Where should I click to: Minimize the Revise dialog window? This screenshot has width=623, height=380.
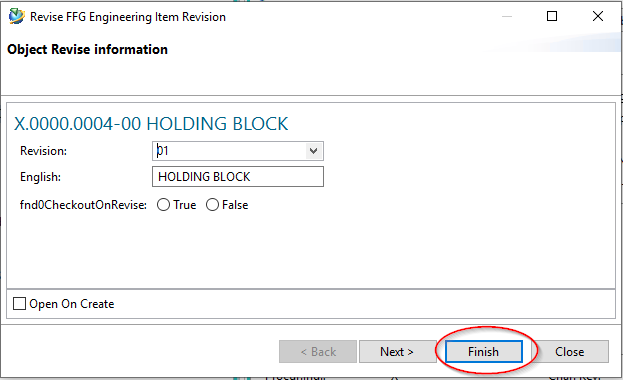[507, 17]
